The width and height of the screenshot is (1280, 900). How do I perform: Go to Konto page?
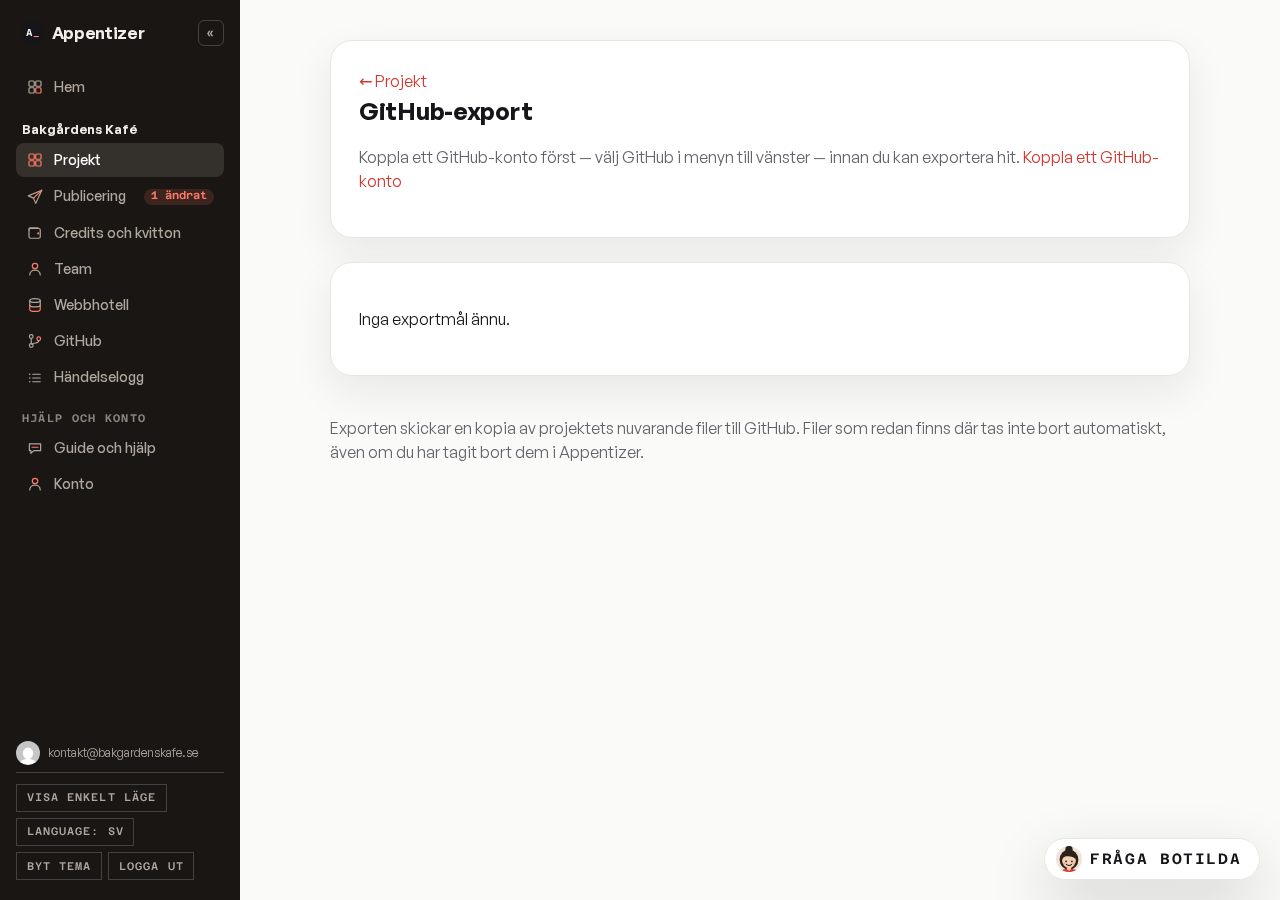click(x=120, y=484)
